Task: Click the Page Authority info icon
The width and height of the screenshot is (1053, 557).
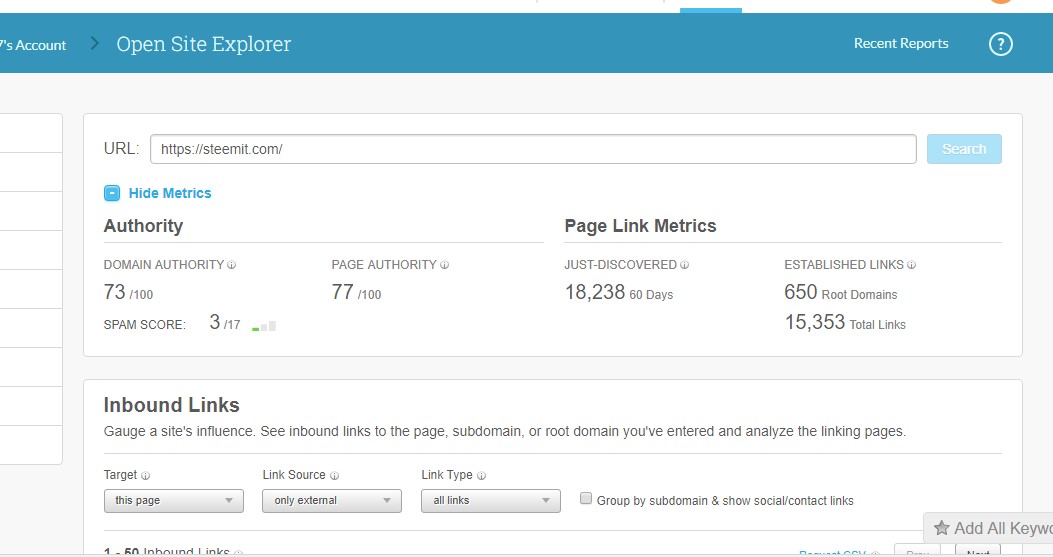Action: tap(445, 265)
